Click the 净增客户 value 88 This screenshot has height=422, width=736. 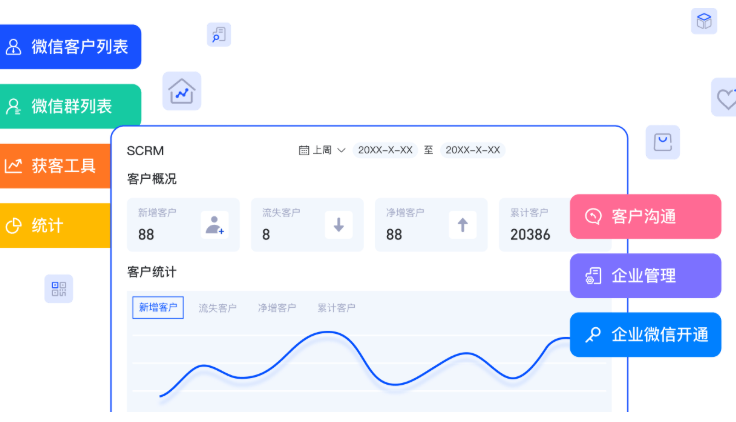pos(394,235)
